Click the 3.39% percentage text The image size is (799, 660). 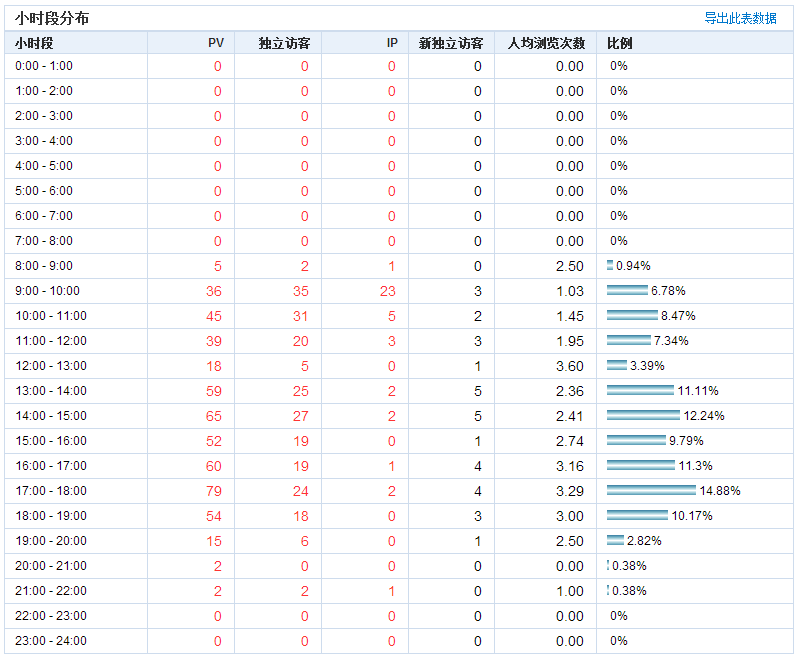647,365
